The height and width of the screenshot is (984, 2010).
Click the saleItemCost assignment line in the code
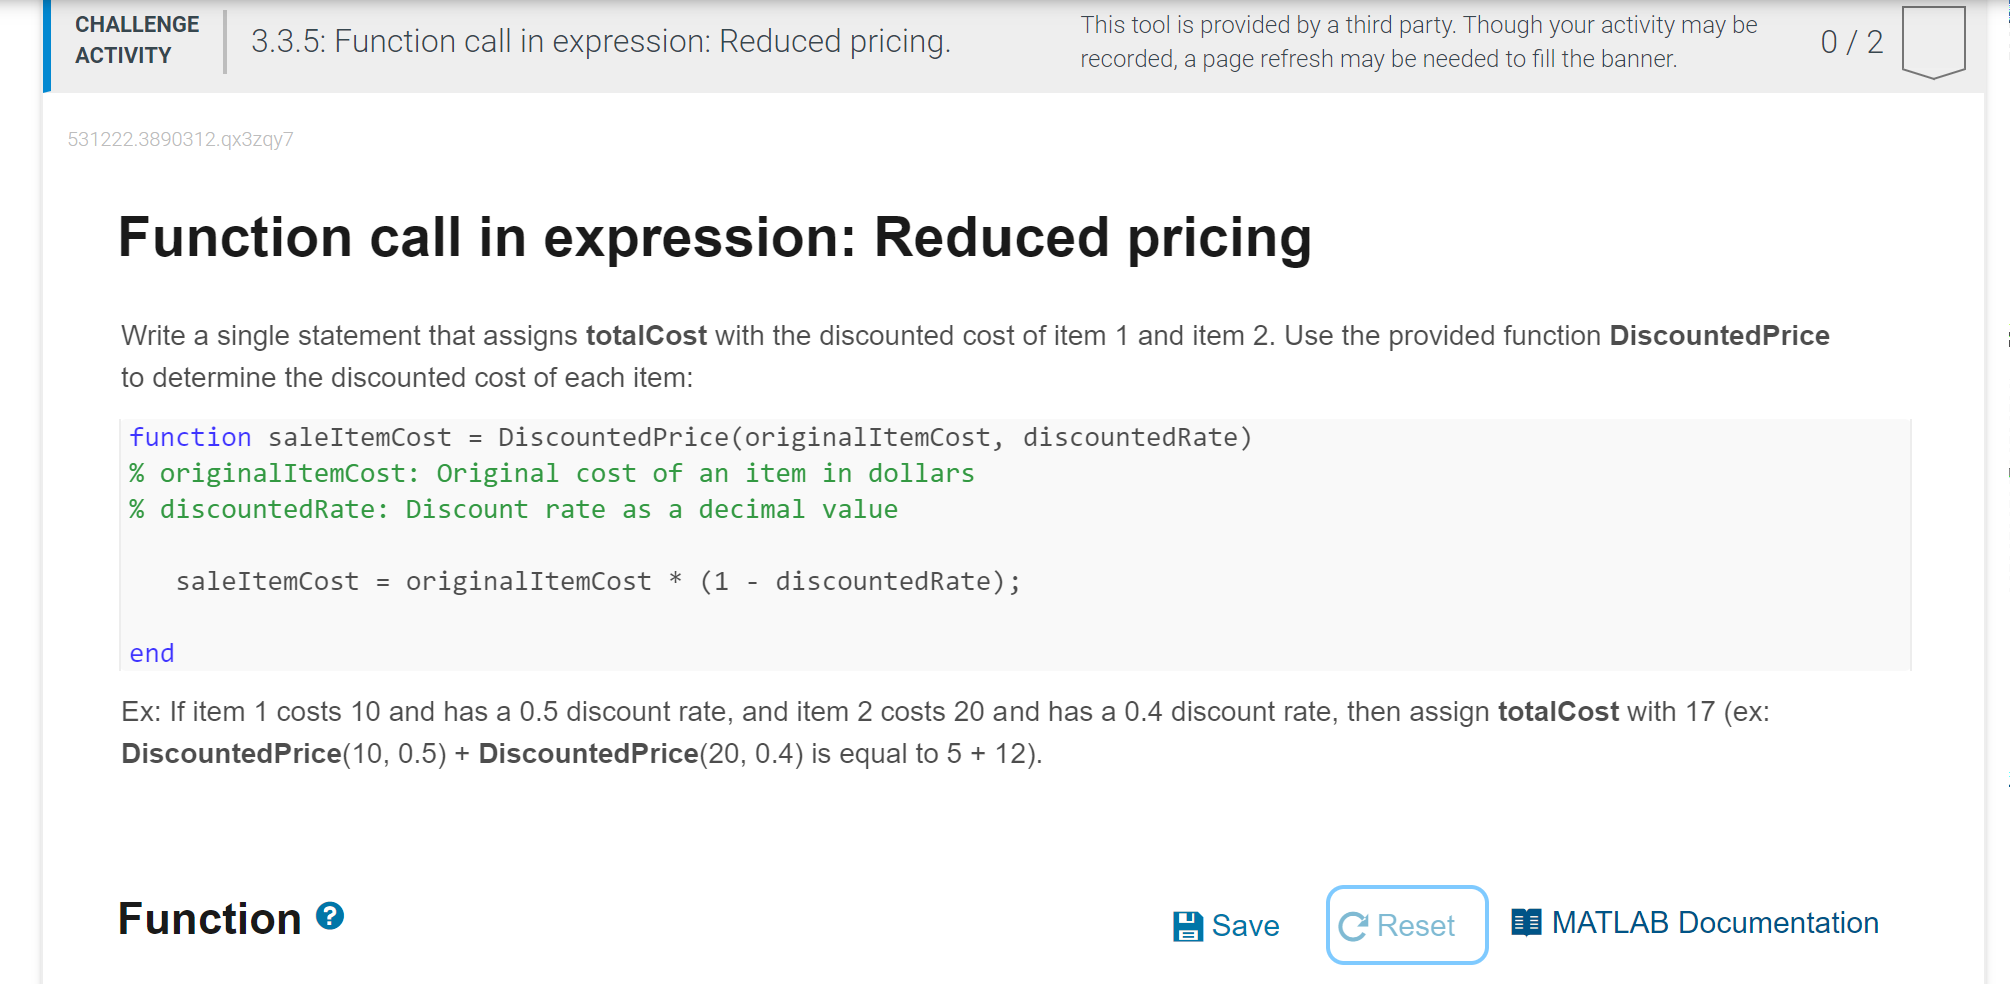(x=598, y=580)
